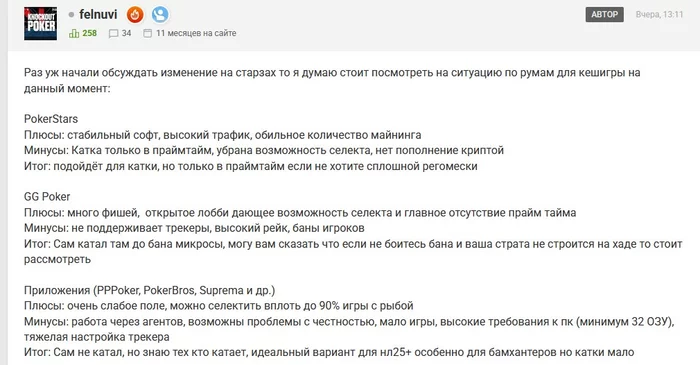The height and width of the screenshot is (365, 700).
Task: Open the Knockout Poker avatar image
Action: coord(40,24)
